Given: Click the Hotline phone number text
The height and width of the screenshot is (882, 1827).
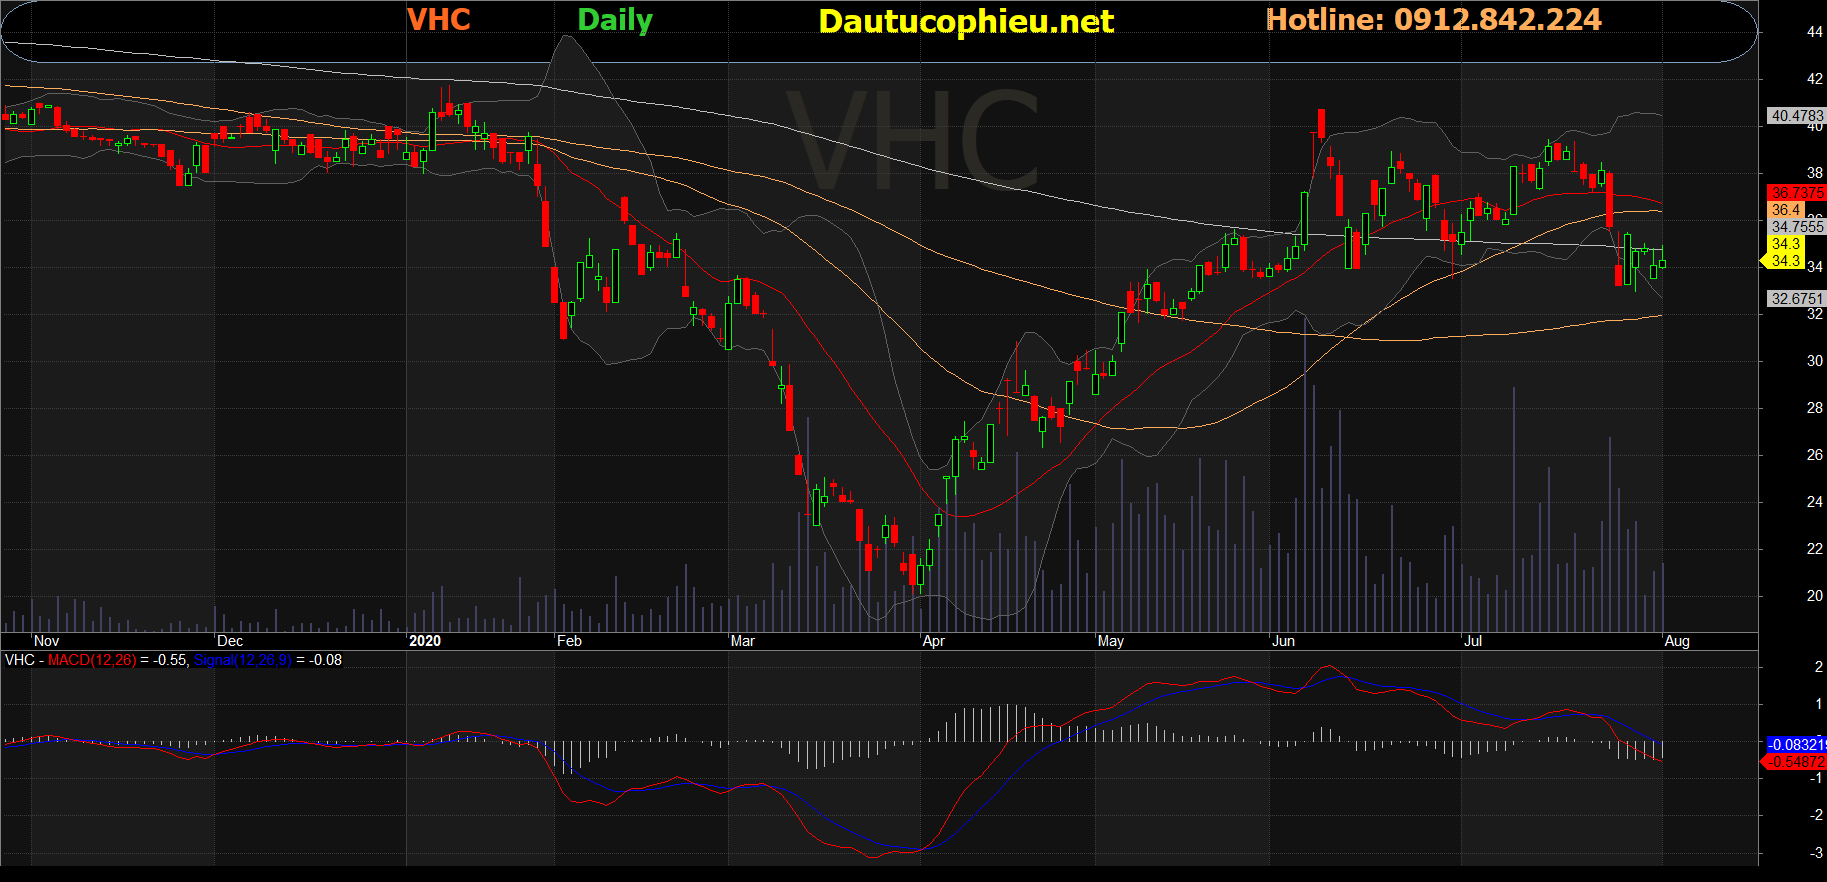Looking at the screenshot, I should 1433,20.
